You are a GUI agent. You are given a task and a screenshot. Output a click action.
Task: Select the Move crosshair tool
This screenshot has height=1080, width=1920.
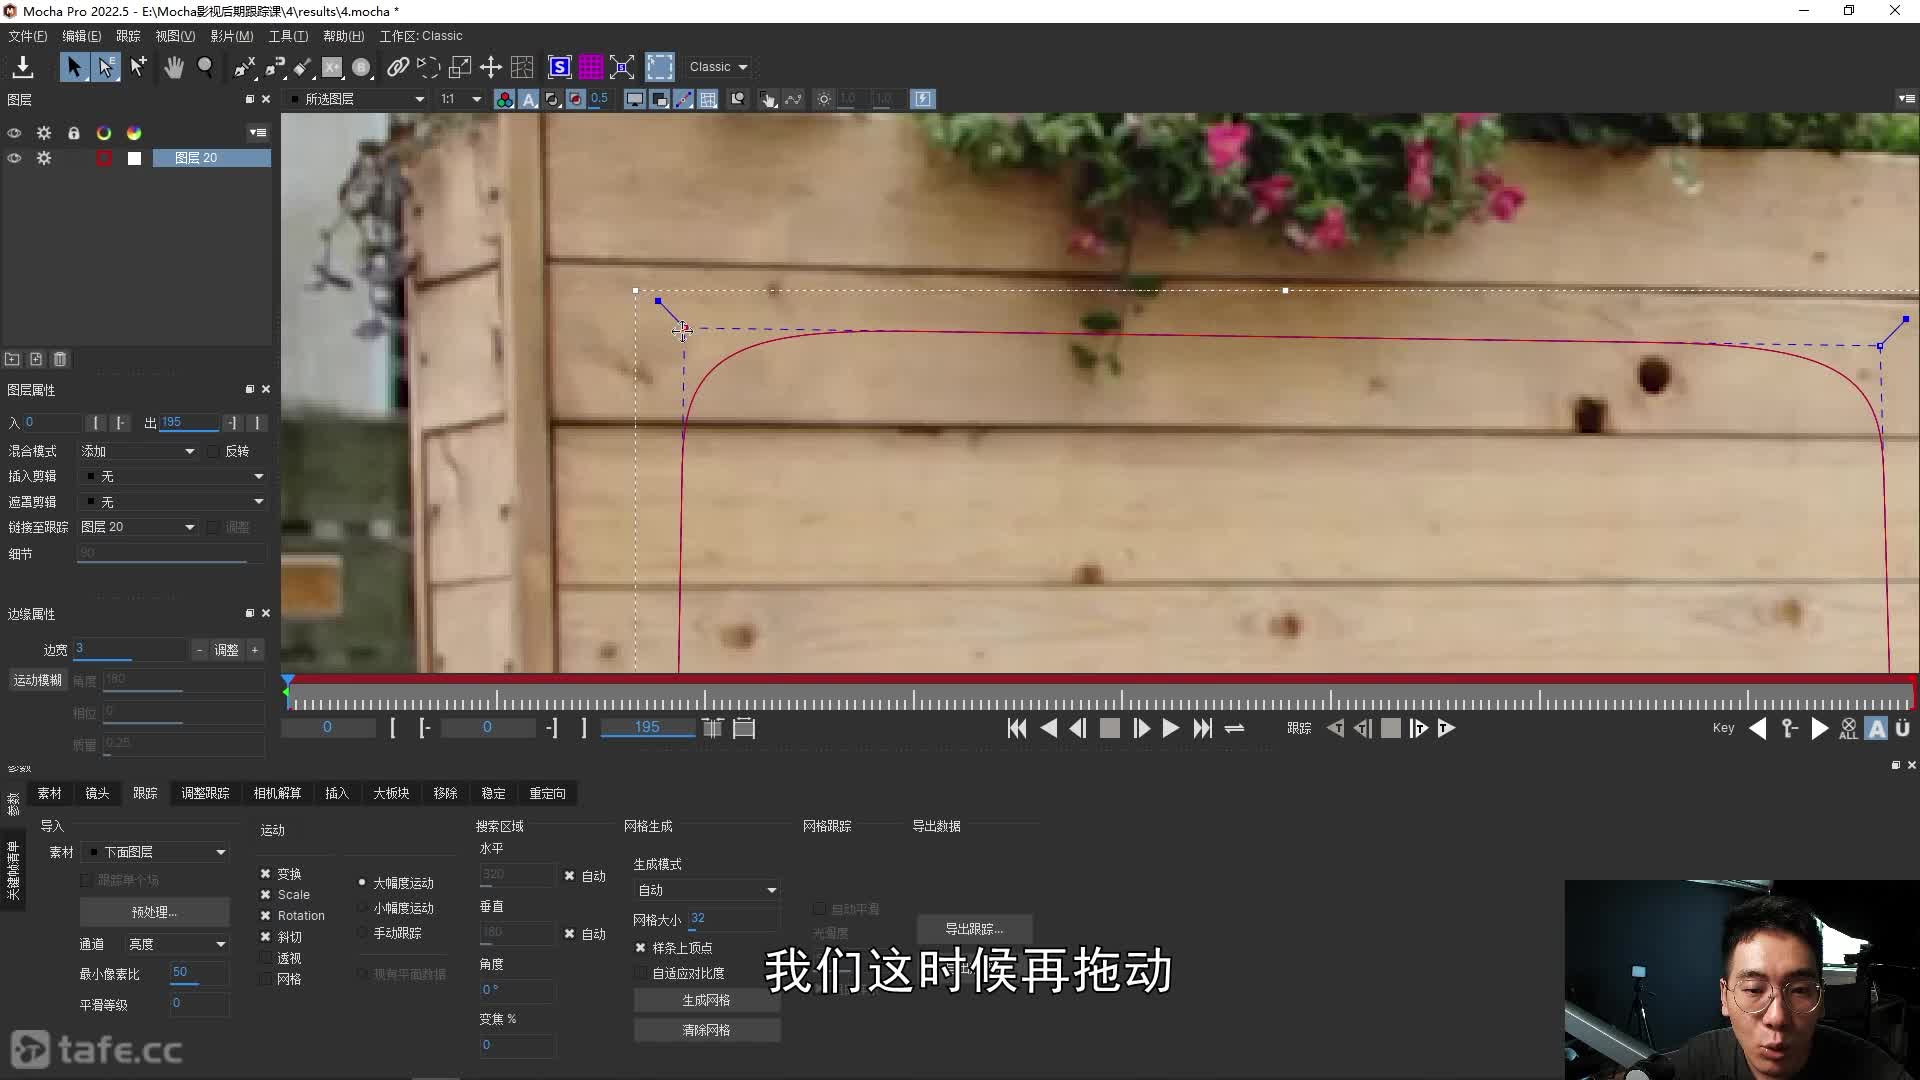(491, 67)
